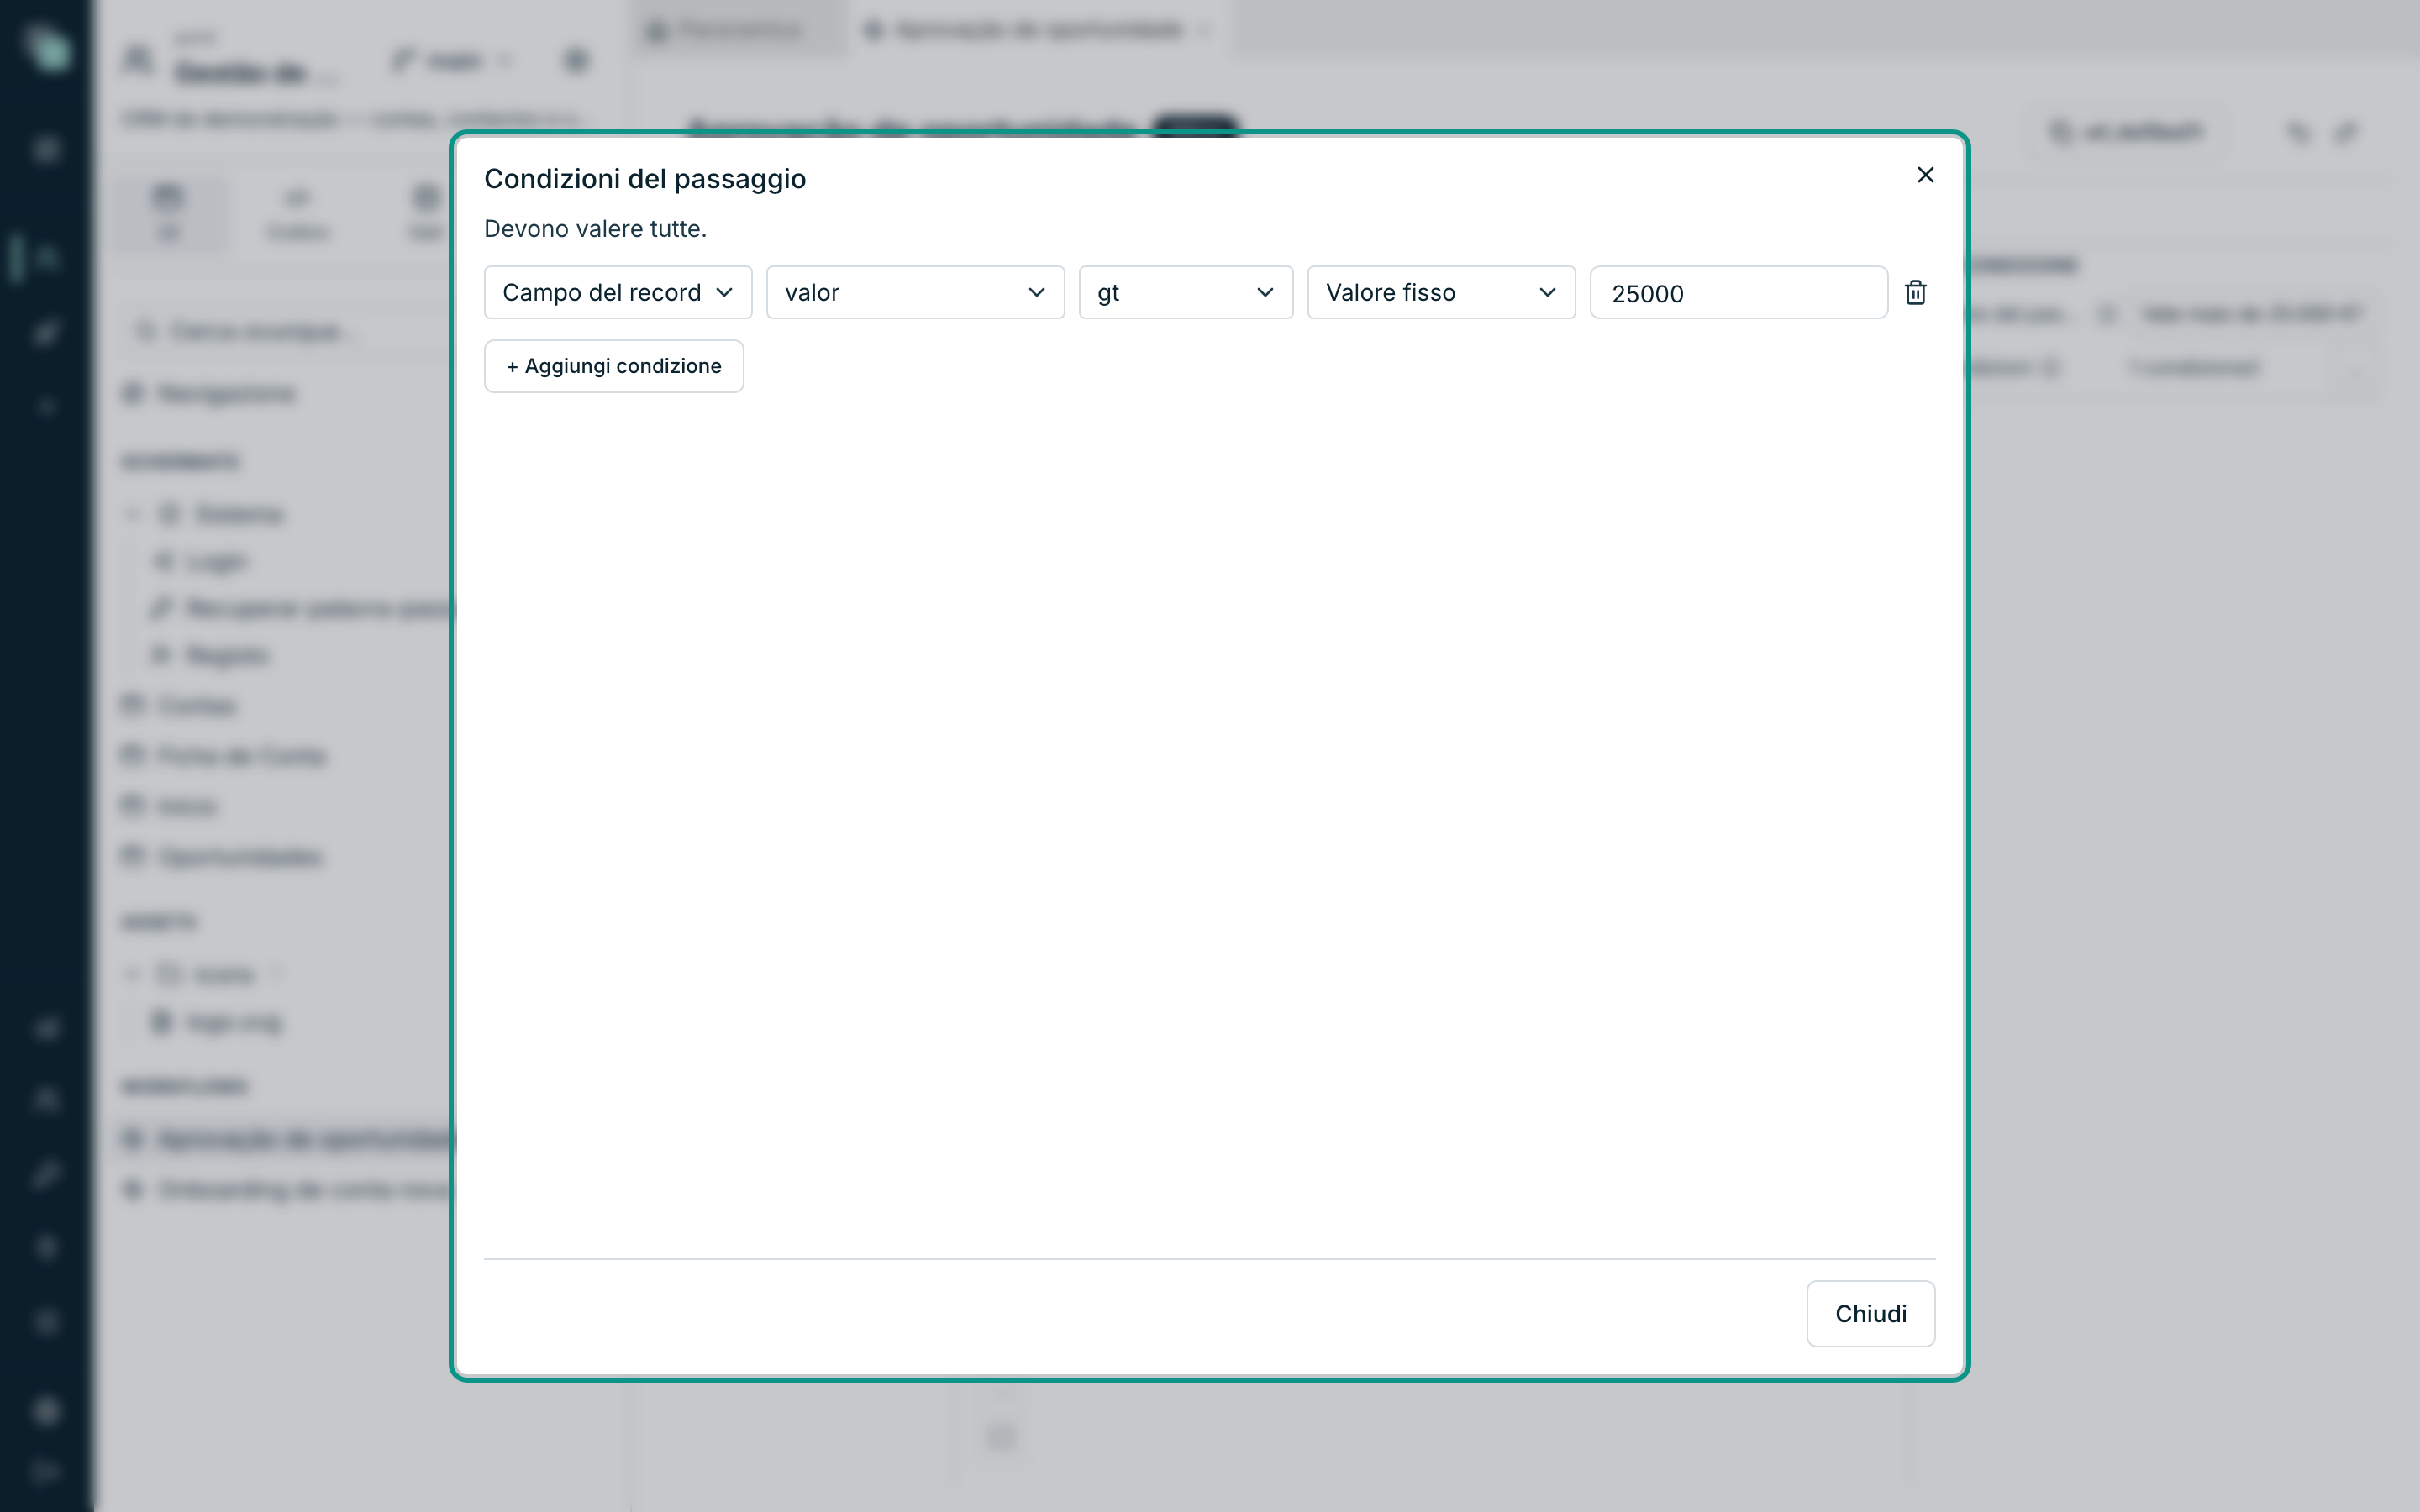Open the gt operator dropdown
The width and height of the screenshot is (2420, 1512).
click(1185, 292)
